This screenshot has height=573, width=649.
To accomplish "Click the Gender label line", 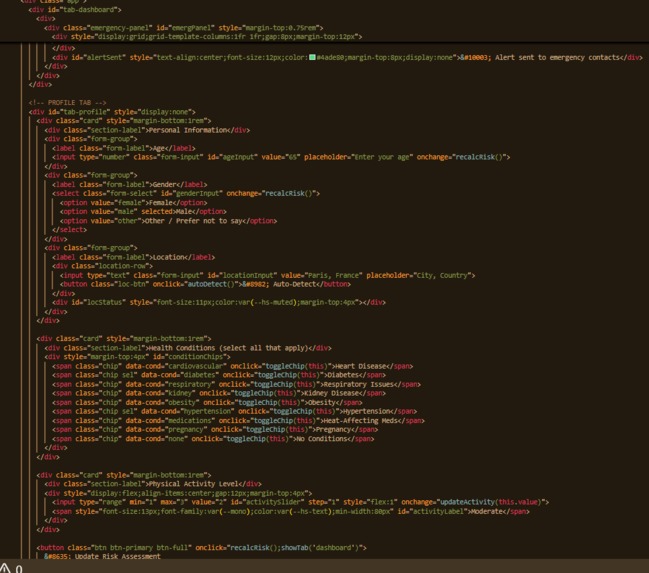I will point(130,185).
